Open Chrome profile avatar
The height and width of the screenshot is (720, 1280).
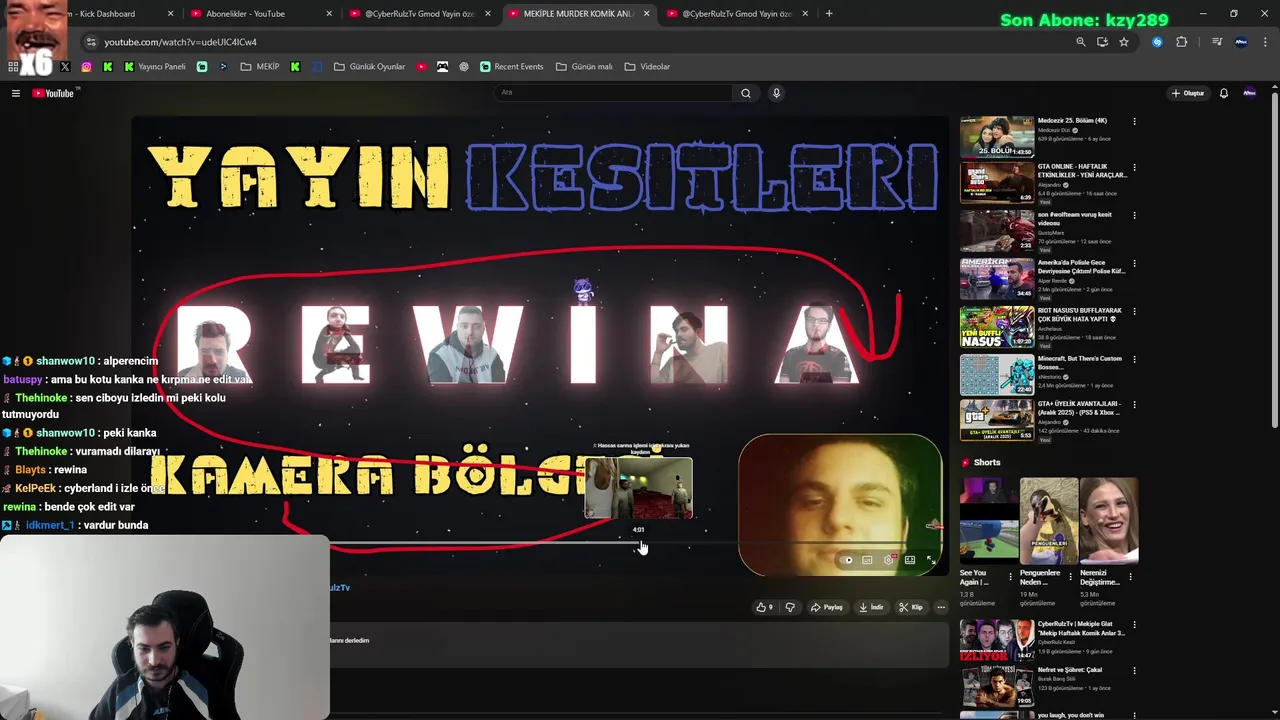(x=1241, y=42)
